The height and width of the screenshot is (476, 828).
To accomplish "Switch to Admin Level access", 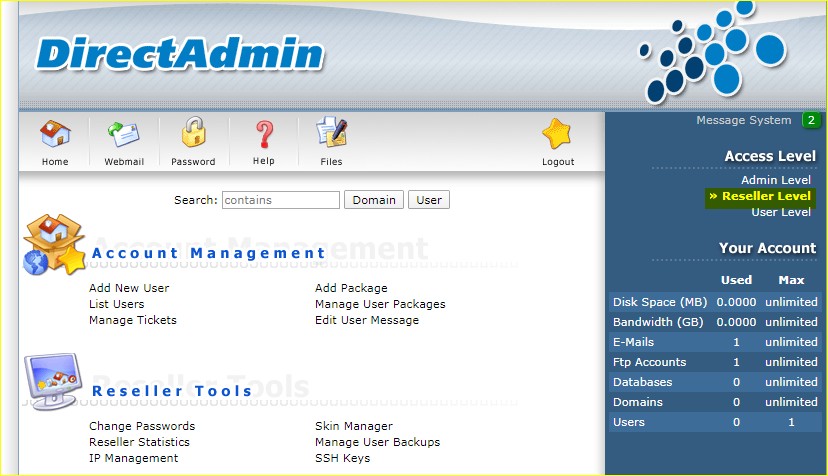I will pos(775,180).
